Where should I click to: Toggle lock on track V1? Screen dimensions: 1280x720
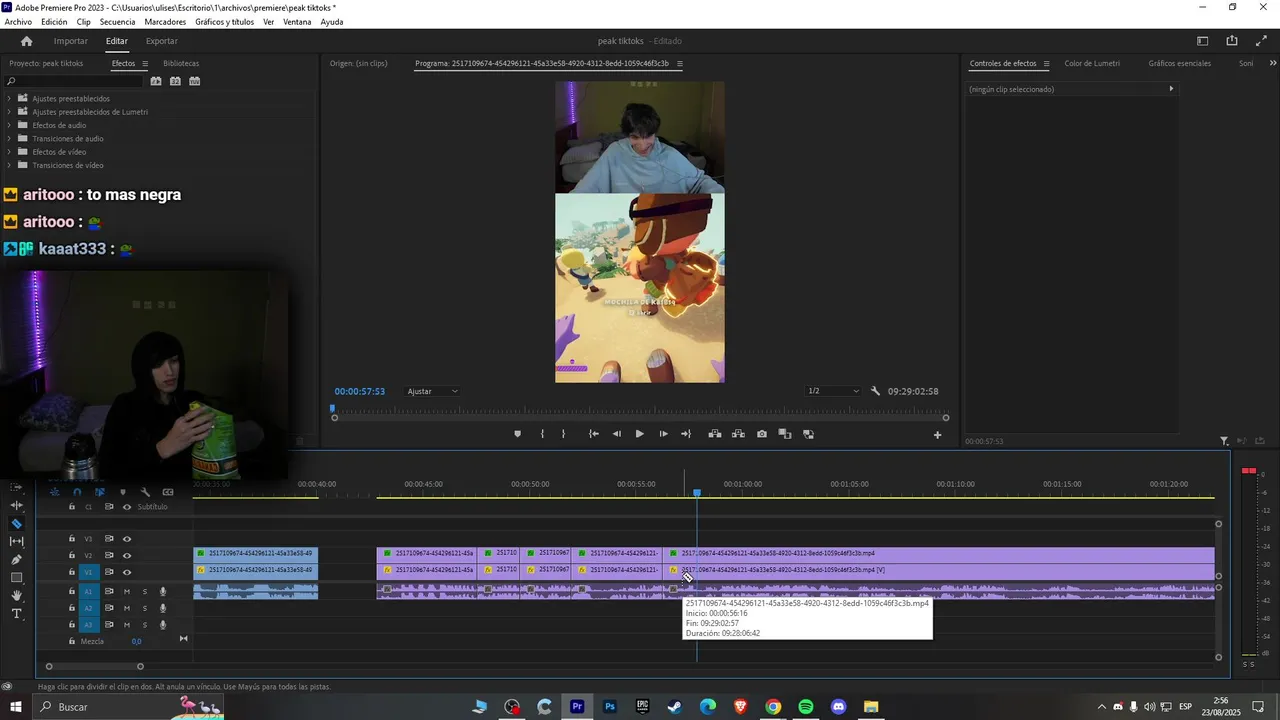[71, 572]
